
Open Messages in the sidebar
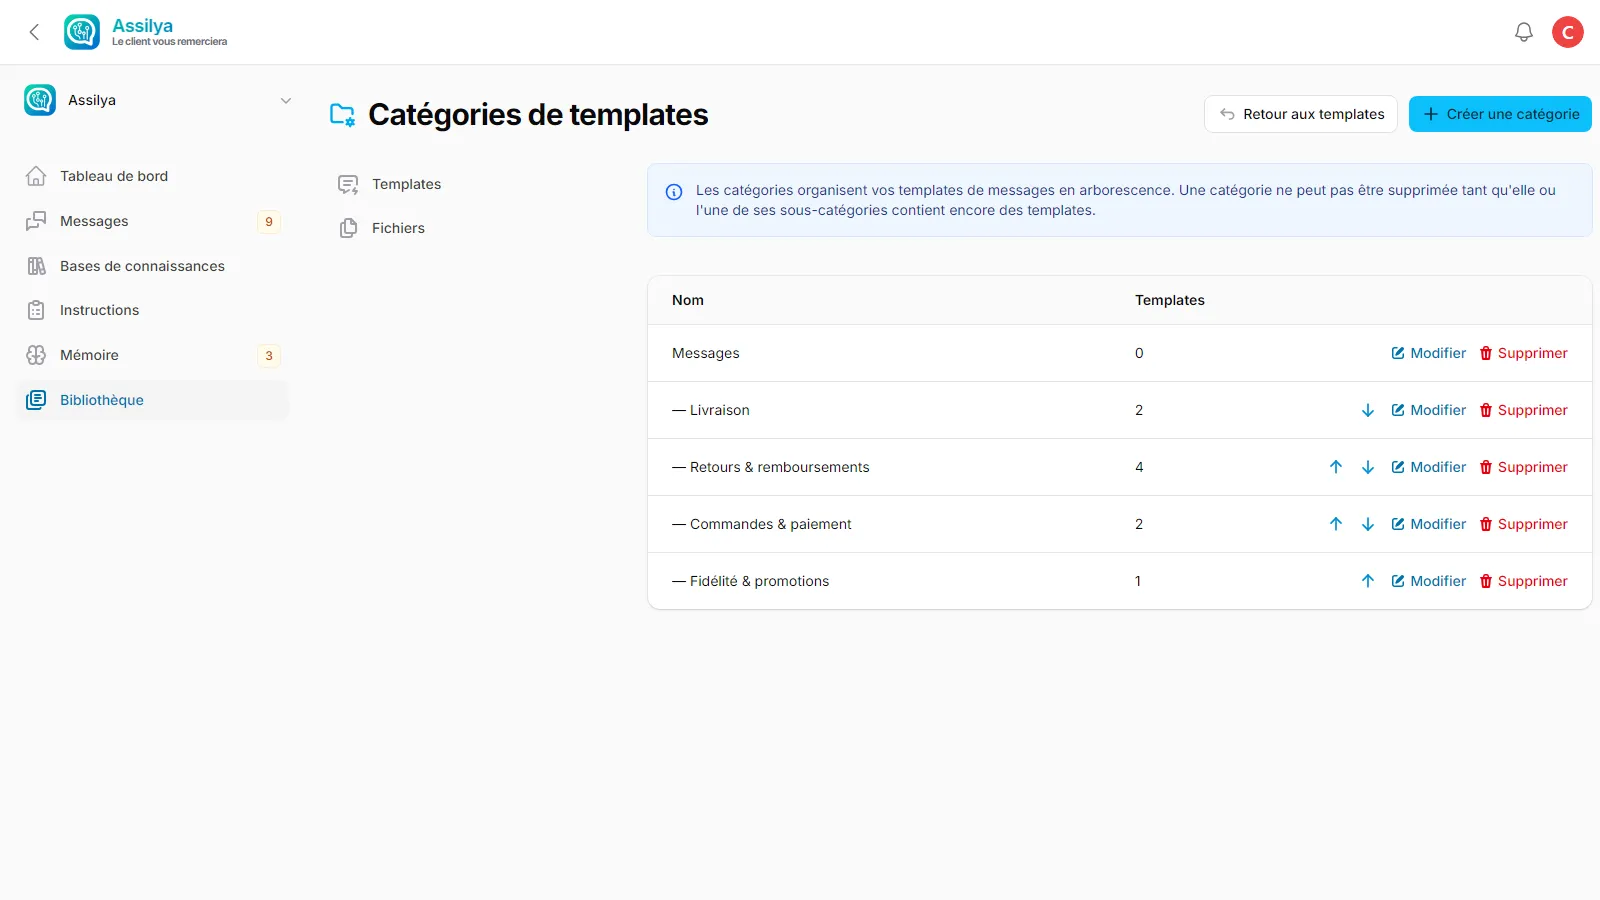pyautogui.click(x=154, y=221)
